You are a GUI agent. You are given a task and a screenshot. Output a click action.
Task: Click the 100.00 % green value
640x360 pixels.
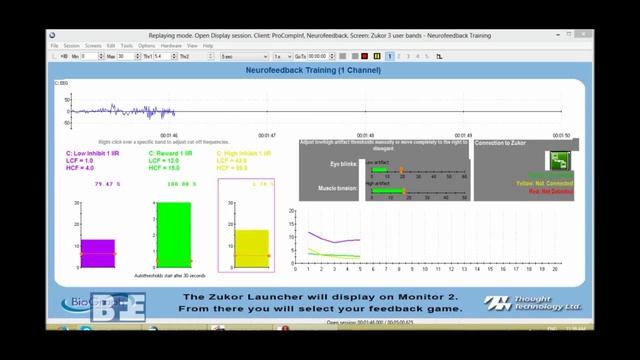coord(182,184)
